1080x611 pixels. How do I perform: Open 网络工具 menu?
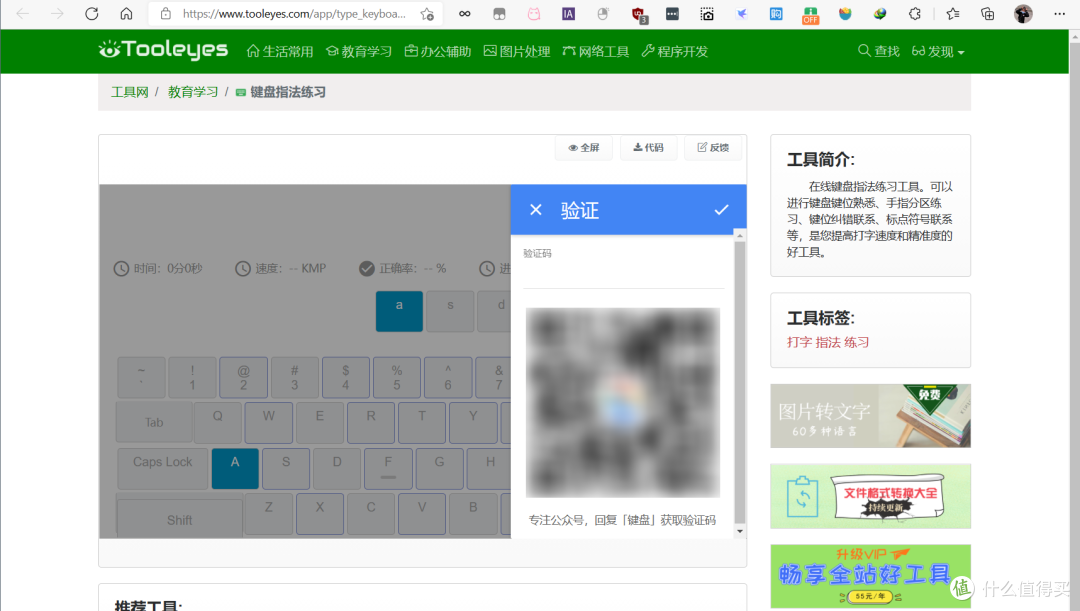coord(596,52)
